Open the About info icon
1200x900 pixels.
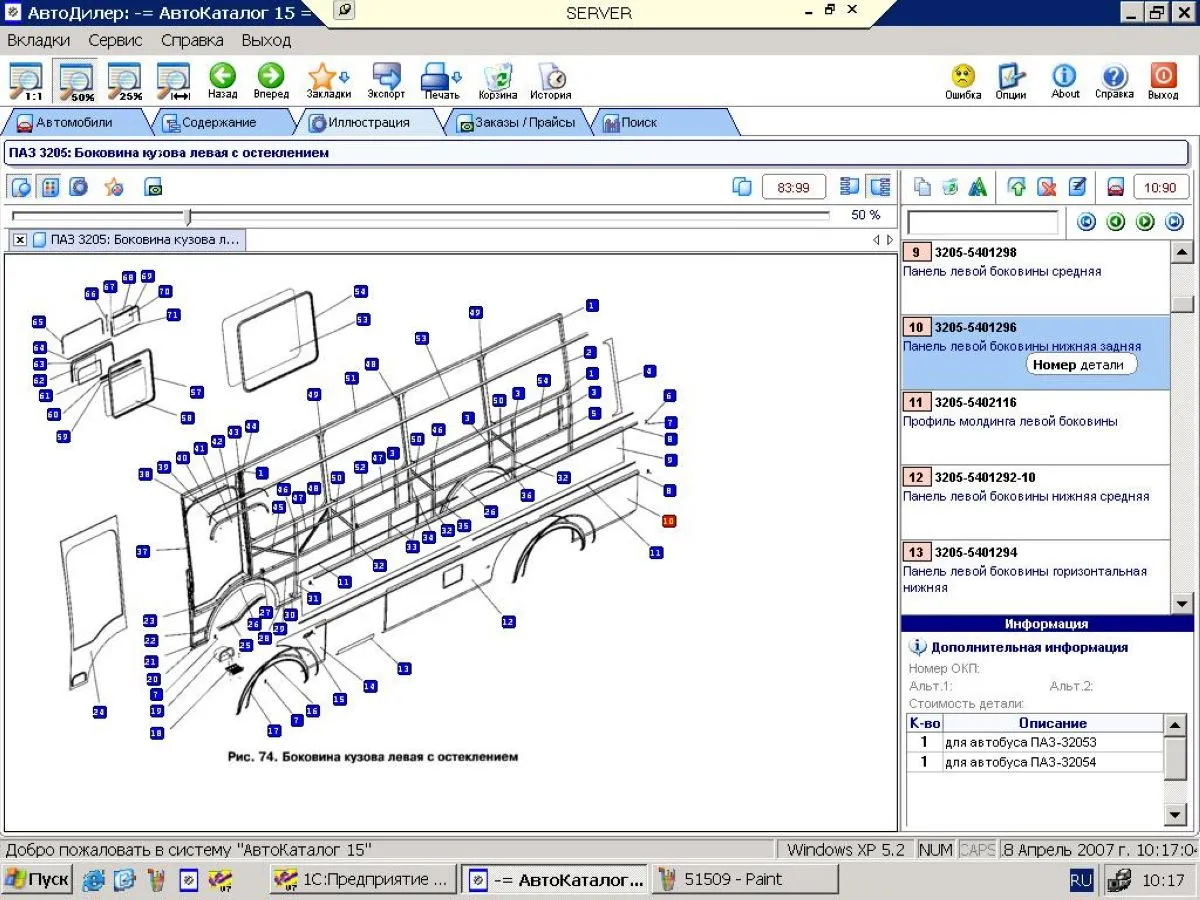pyautogui.click(x=1065, y=81)
